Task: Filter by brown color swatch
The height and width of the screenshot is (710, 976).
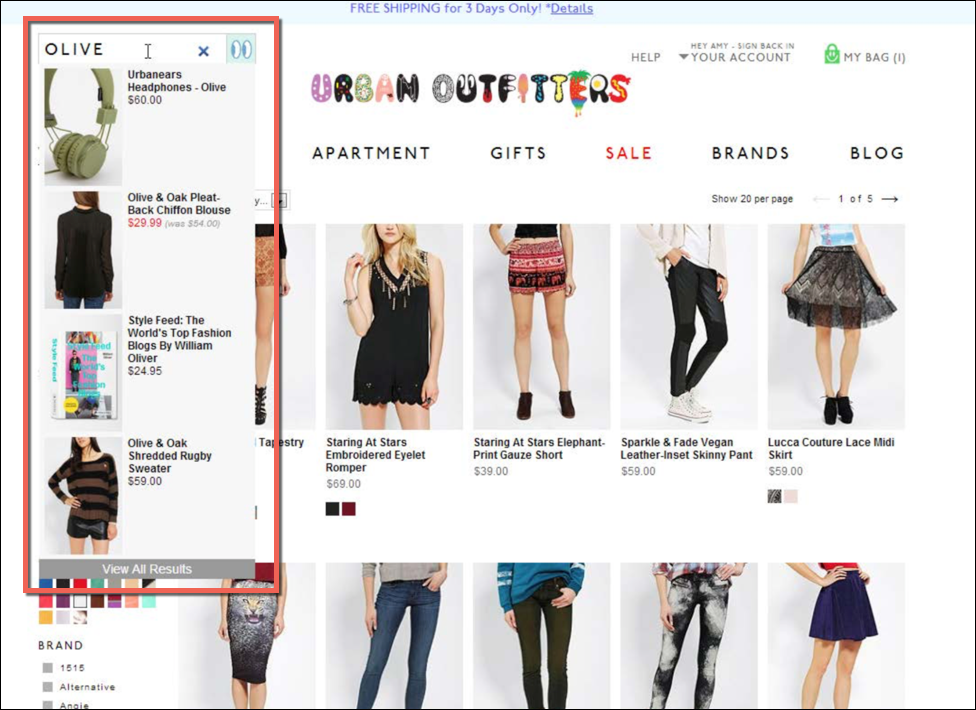Action: click(97, 601)
